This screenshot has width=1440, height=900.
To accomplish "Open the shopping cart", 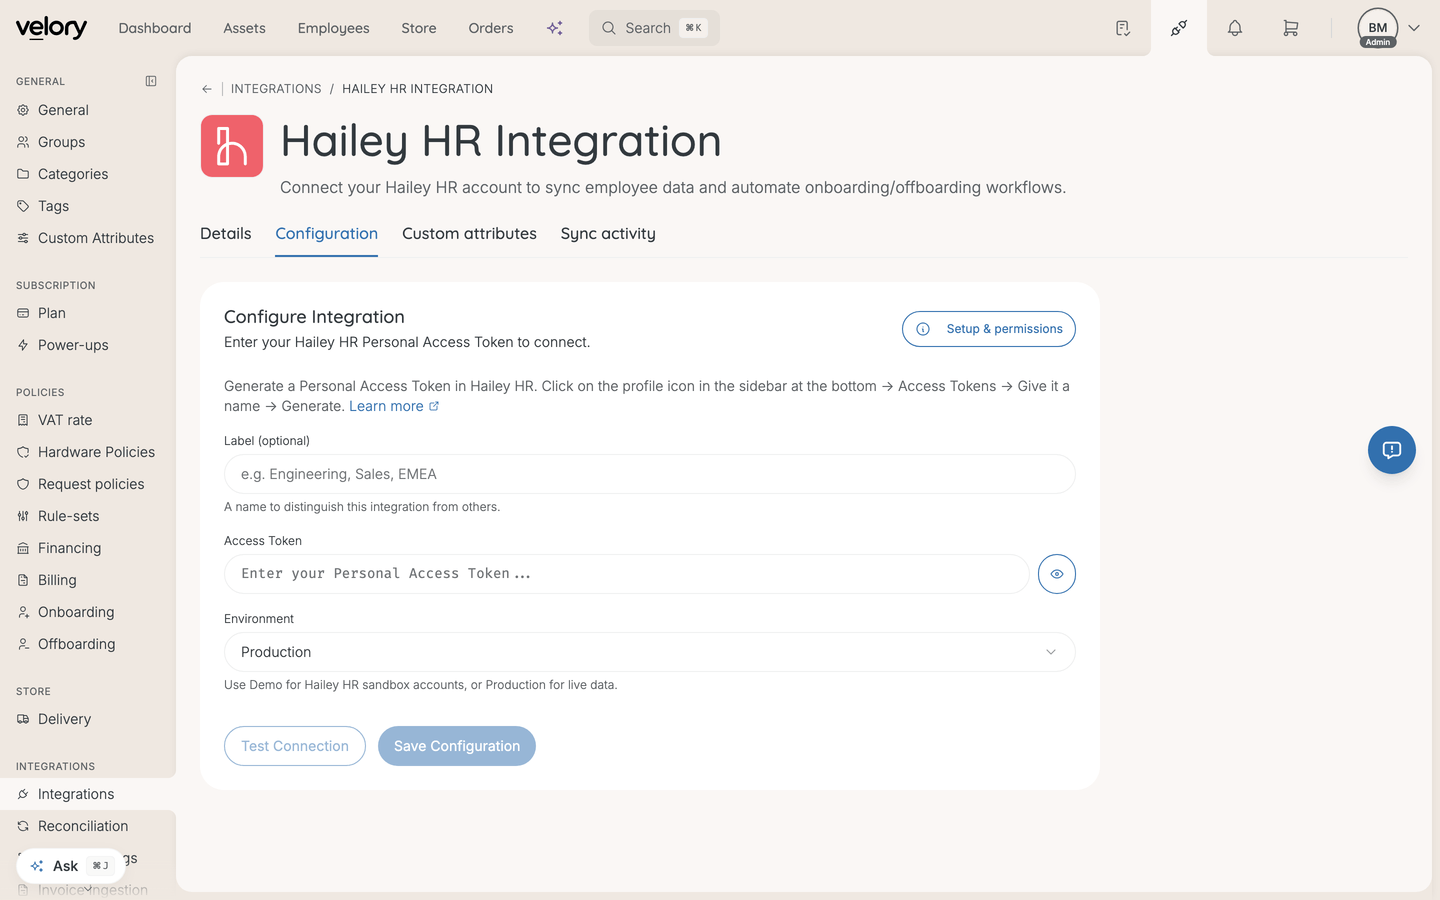I will click(x=1291, y=28).
